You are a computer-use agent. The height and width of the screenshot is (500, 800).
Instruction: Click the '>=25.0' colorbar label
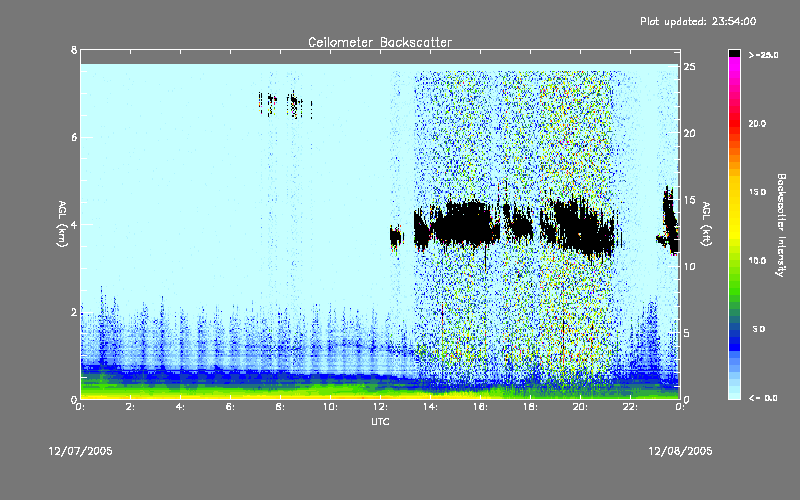763,55
